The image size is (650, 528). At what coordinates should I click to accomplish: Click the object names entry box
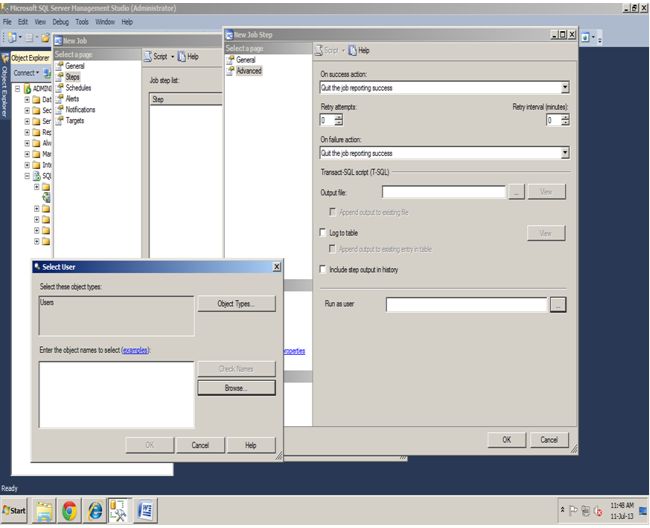(x=116, y=395)
